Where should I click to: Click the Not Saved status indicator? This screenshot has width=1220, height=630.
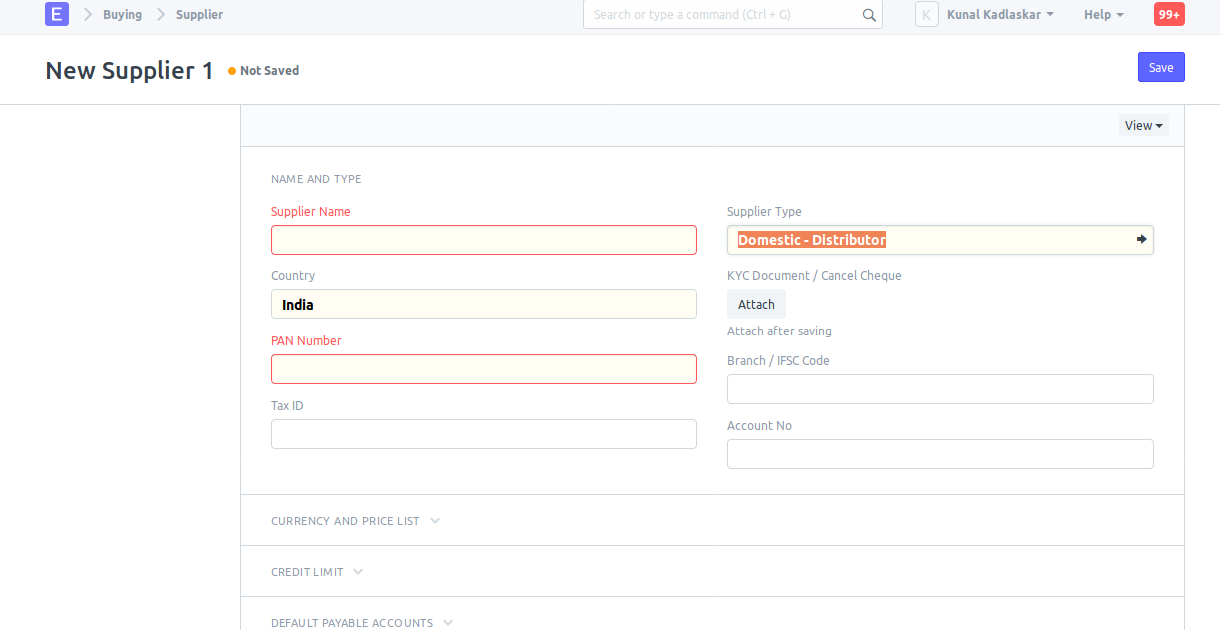[x=263, y=70]
